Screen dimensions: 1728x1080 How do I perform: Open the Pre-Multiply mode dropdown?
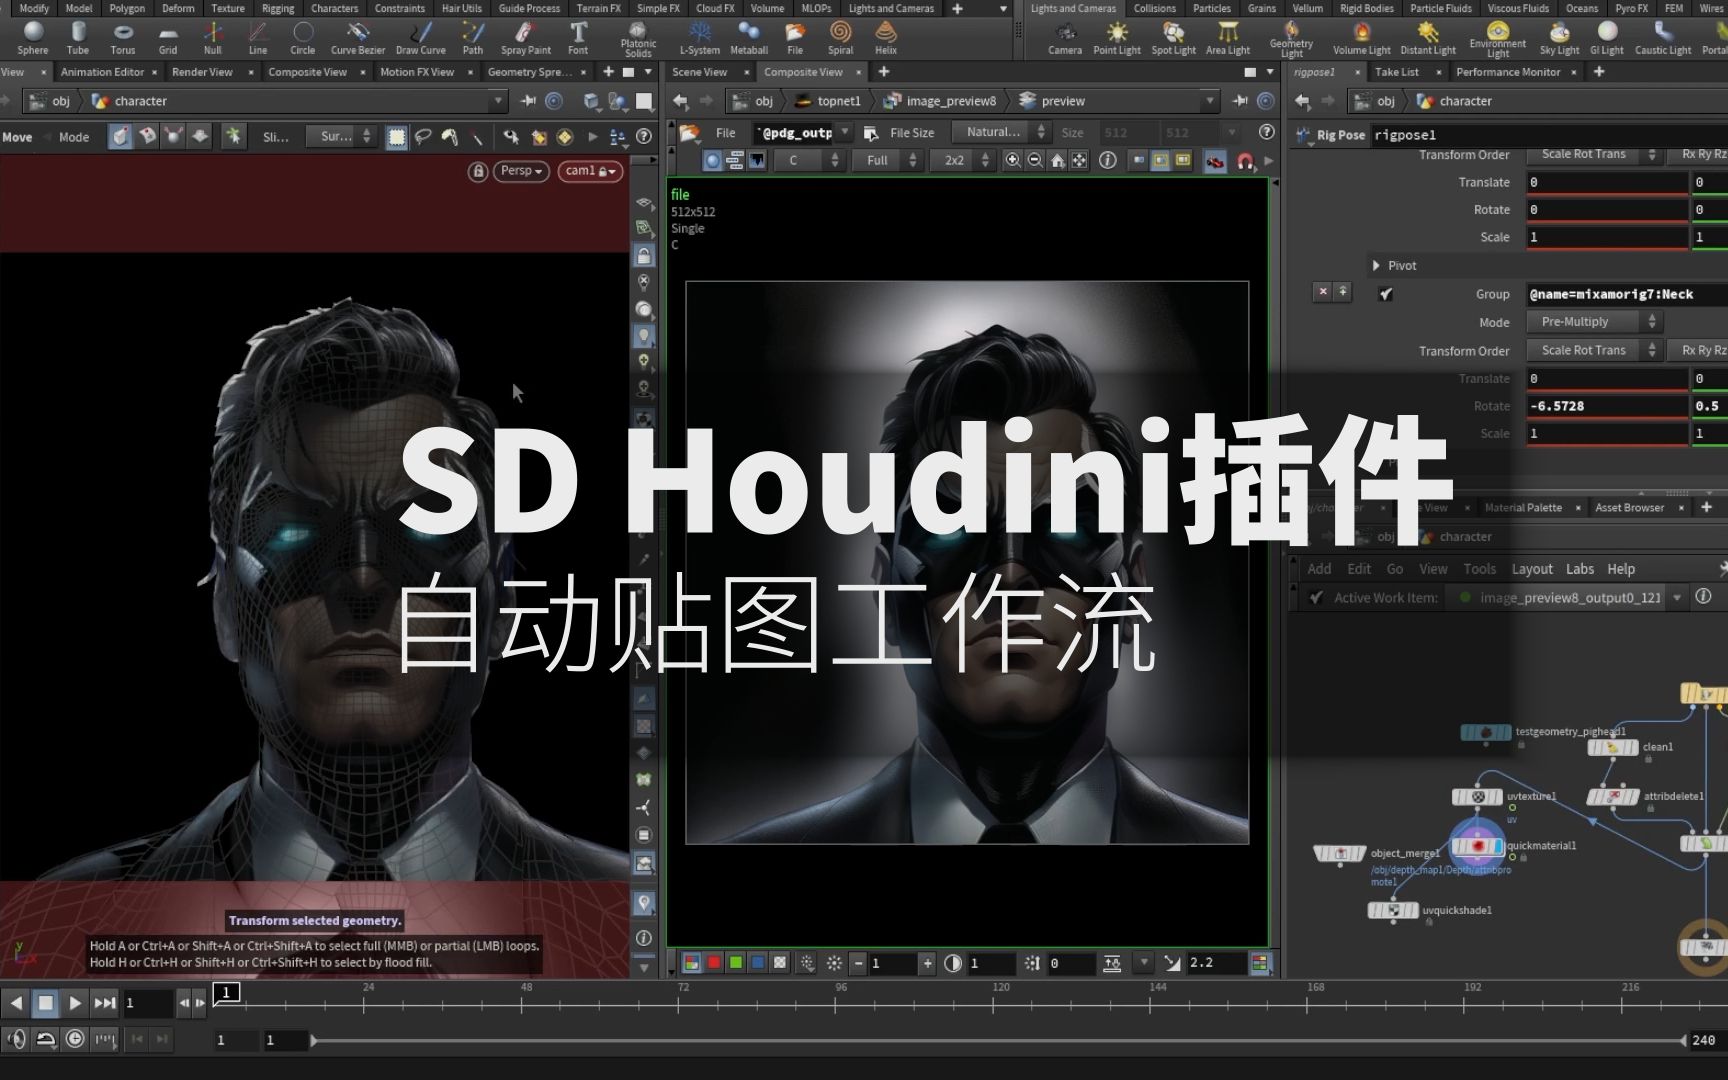1593,322
